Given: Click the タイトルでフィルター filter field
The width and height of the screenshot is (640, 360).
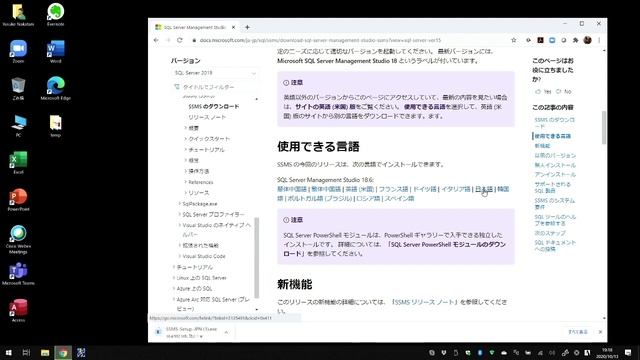Looking at the screenshot, I should [215, 87].
